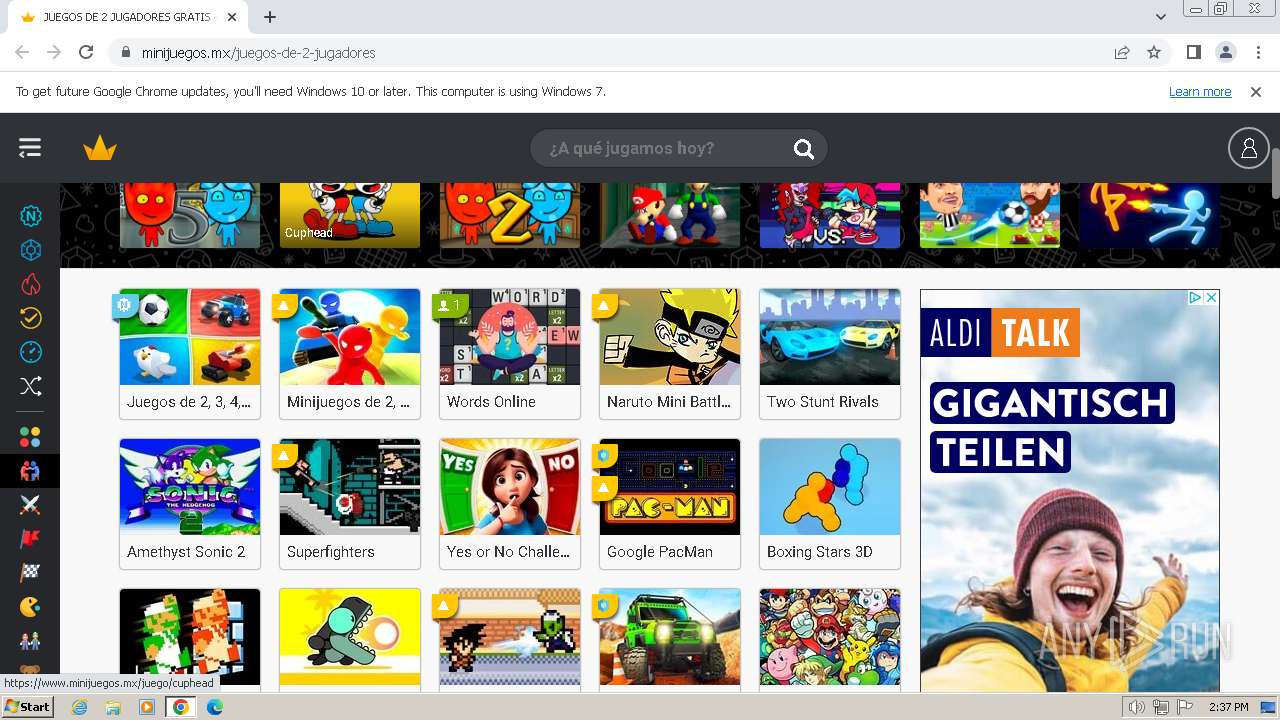
Task: Open the 'Superfighters' game
Action: pos(350,503)
